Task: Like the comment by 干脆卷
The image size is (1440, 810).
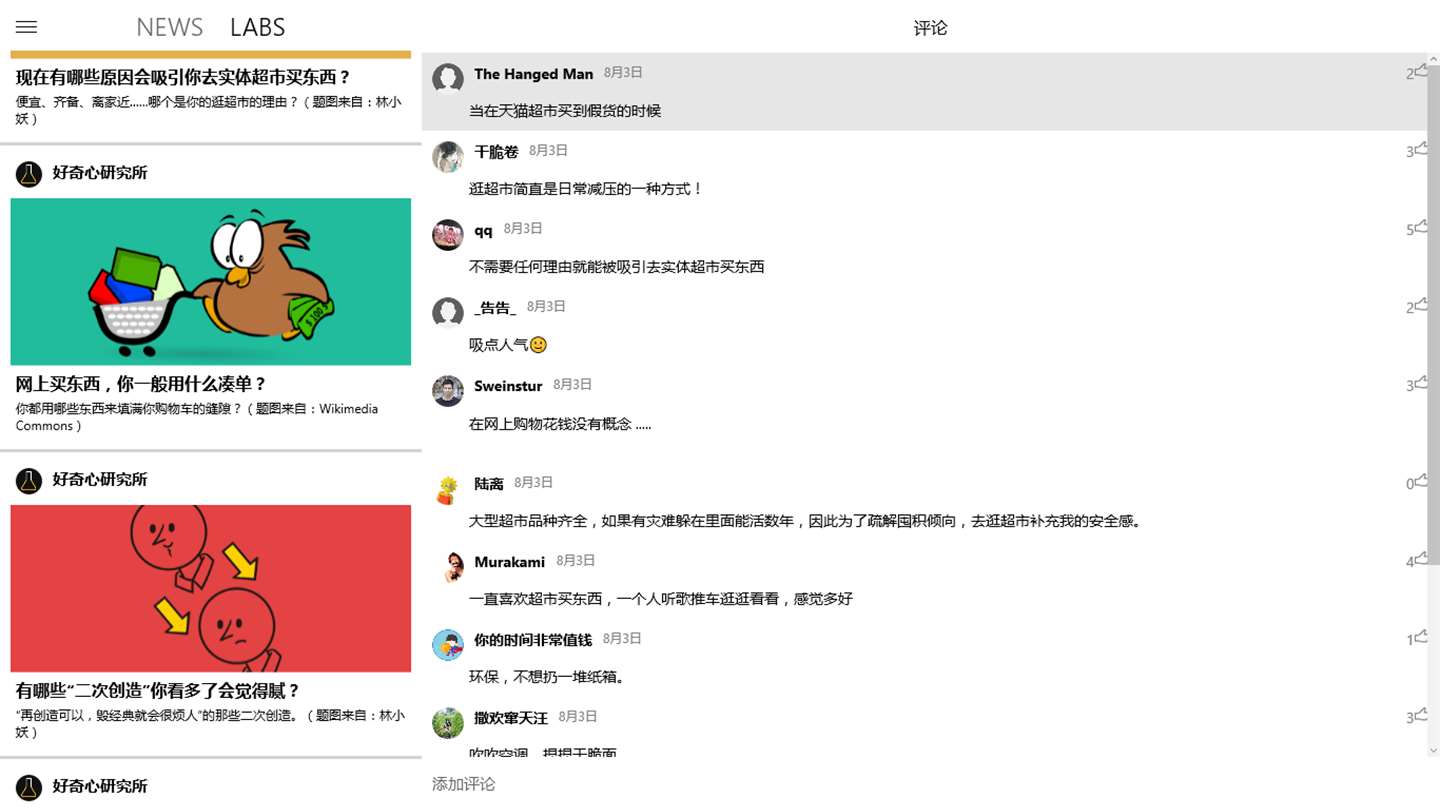Action: pos(1421,150)
